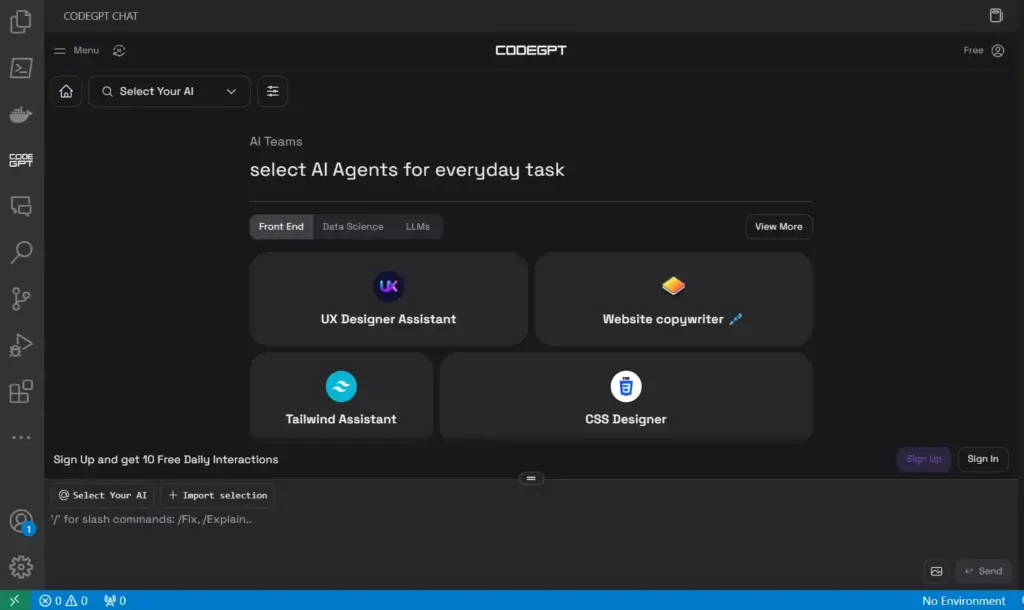The width and height of the screenshot is (1024, 610).
Task: Click No Environment in status bar
Action: point(963,600)
